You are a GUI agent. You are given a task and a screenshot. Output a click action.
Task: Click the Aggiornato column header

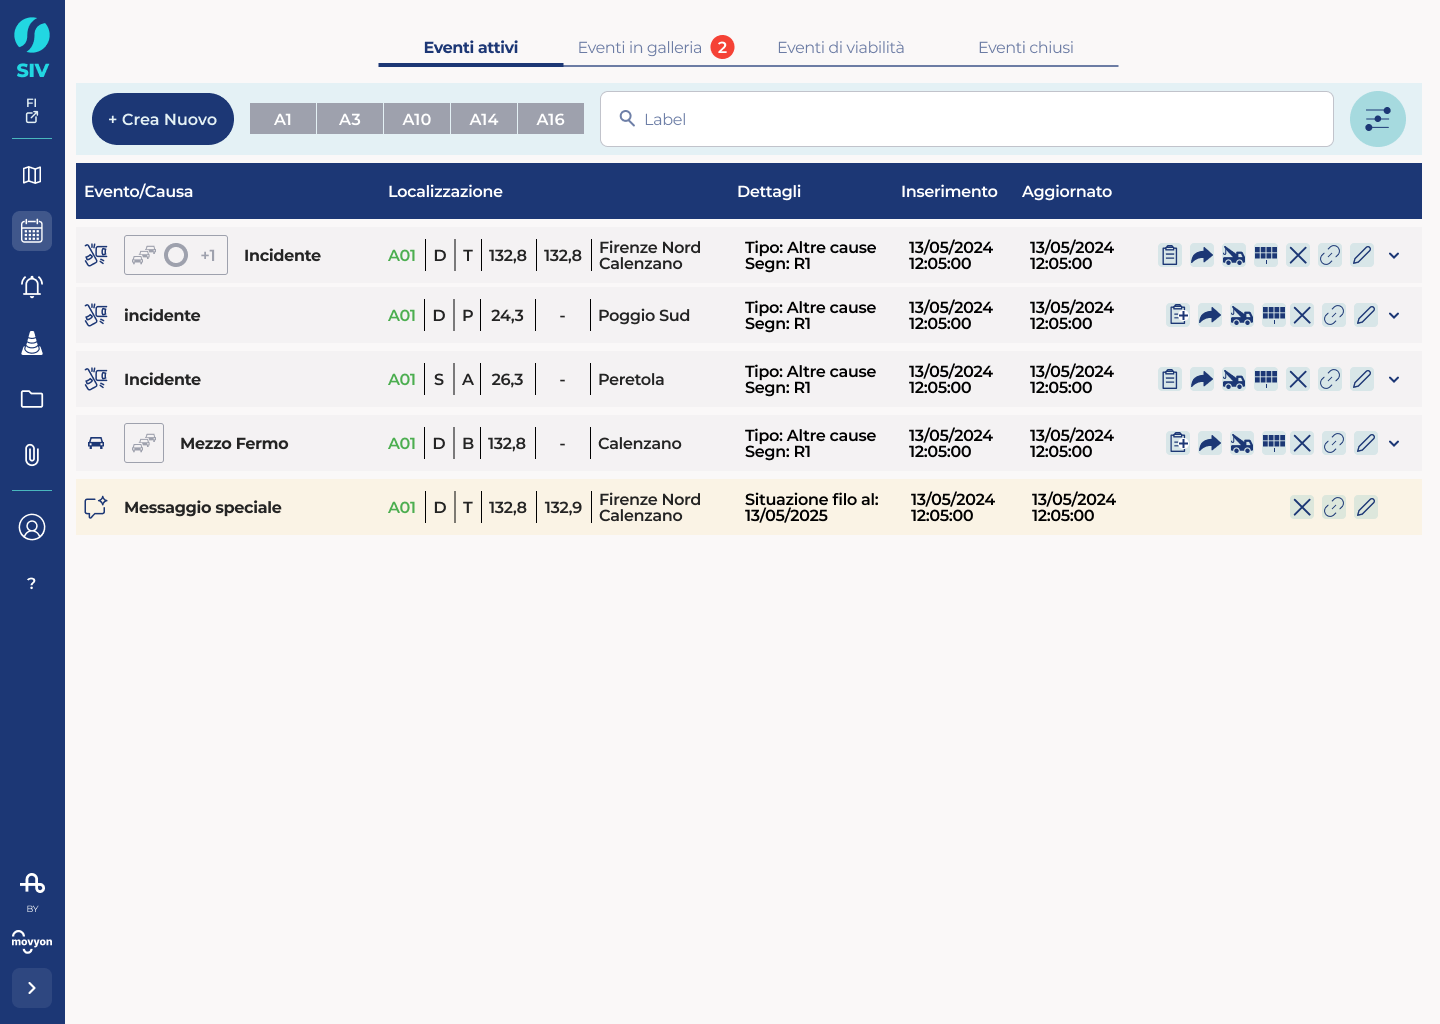1067,191
